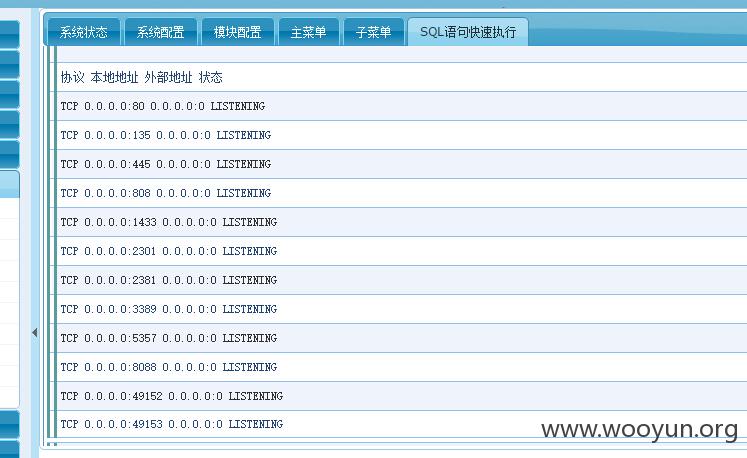The image size is (747, 458).
Task: Select the row for port 0.0.0.0:49152
Action: click(402, 396)
